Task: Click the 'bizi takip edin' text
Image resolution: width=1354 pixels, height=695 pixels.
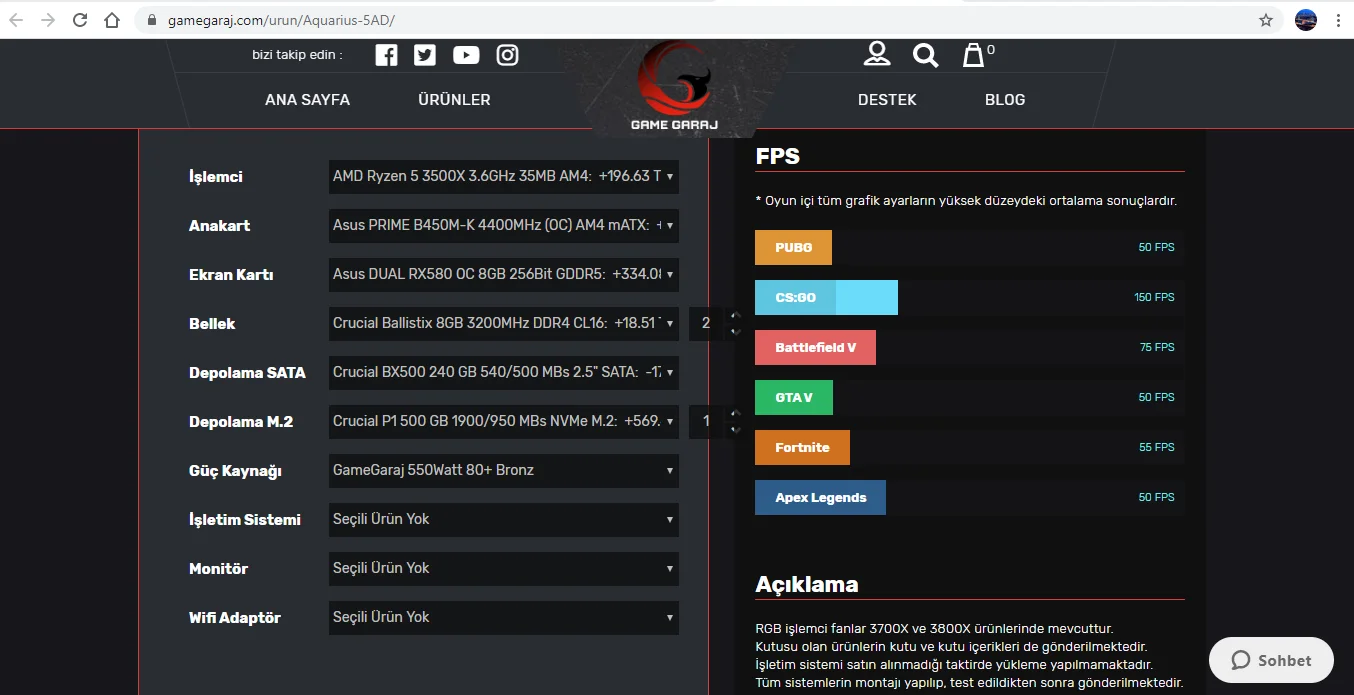Action: coord(297,55)
